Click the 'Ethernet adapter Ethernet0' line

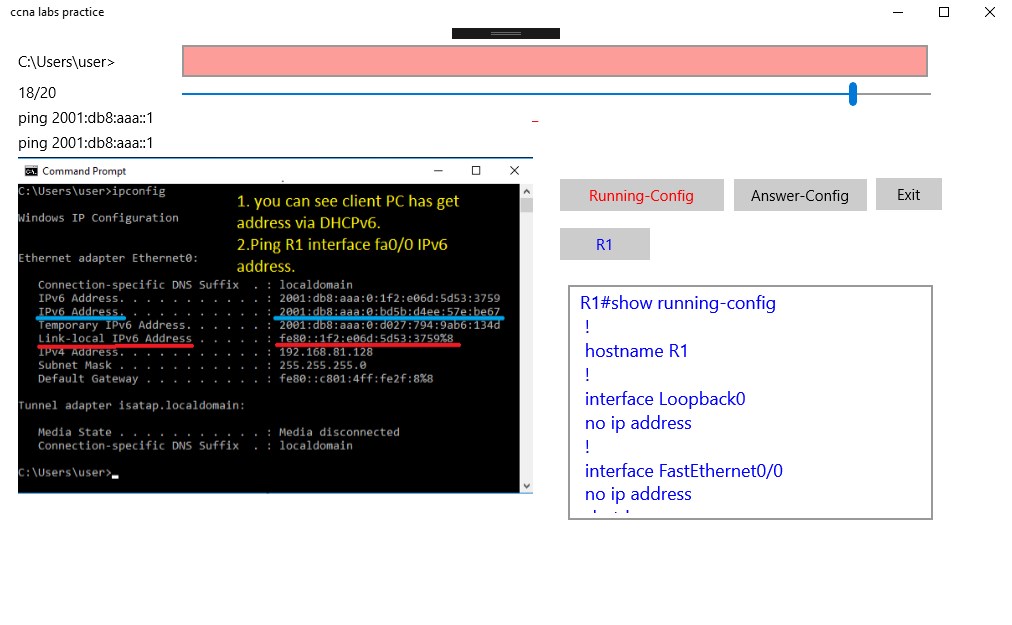point(108,258)
